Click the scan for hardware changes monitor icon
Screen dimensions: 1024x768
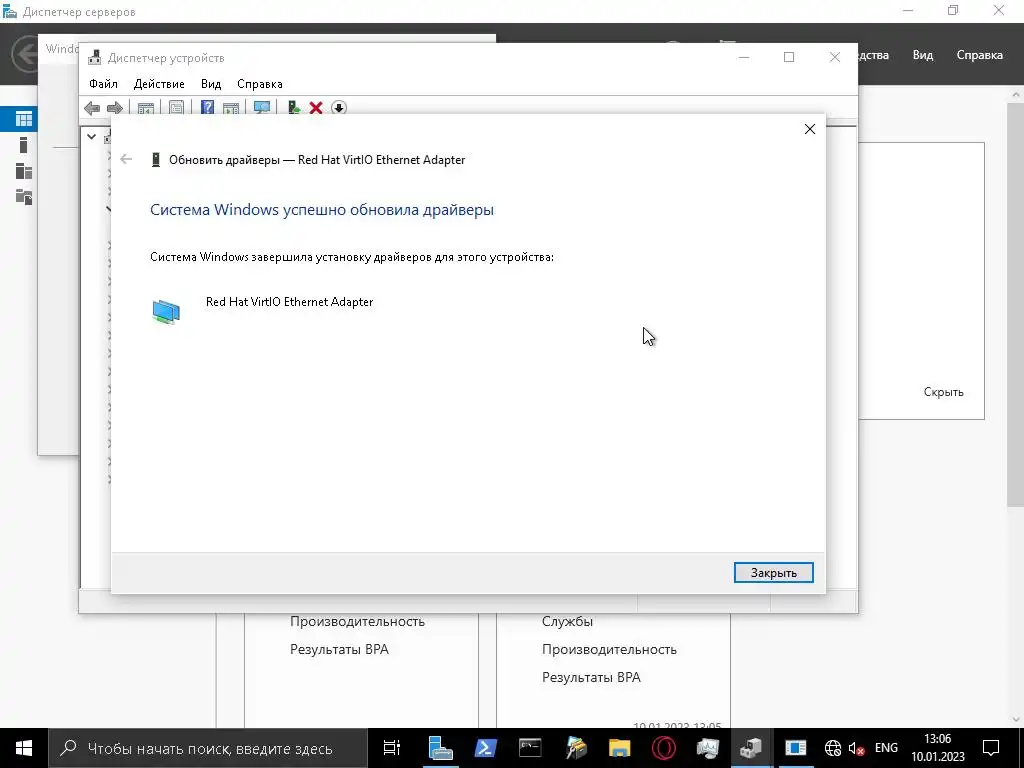(x=262, y=108)
